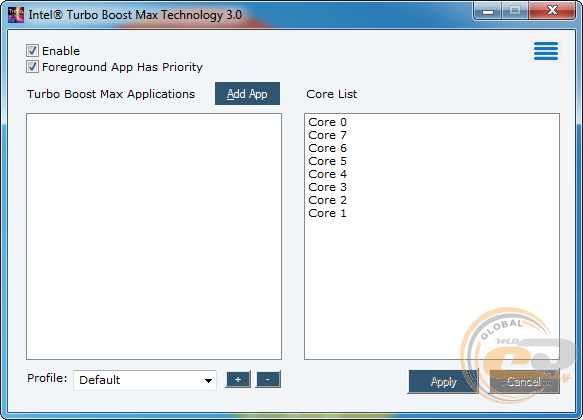This screenshot has width=583, height=420.
Task: Select Core 2 in the Core List
Action: [327, 200]
